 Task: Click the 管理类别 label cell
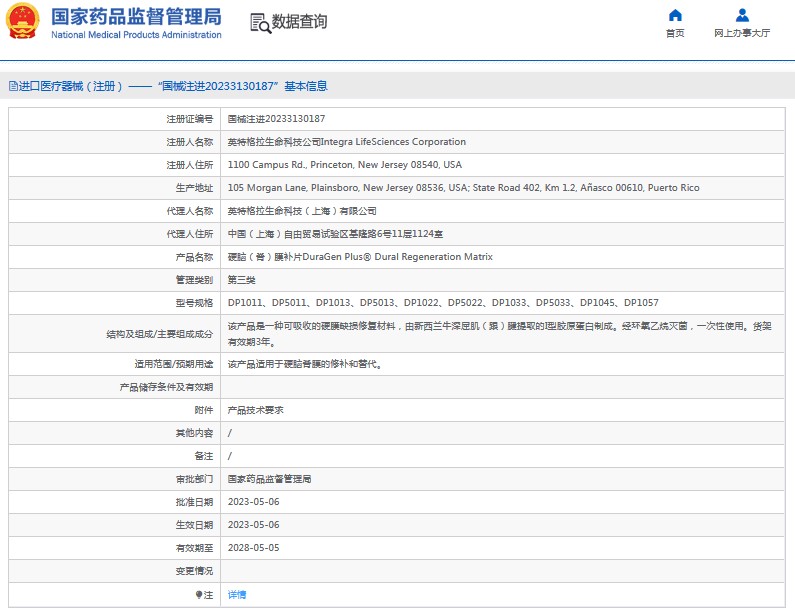pyautogui.click(x=115, y=280)
